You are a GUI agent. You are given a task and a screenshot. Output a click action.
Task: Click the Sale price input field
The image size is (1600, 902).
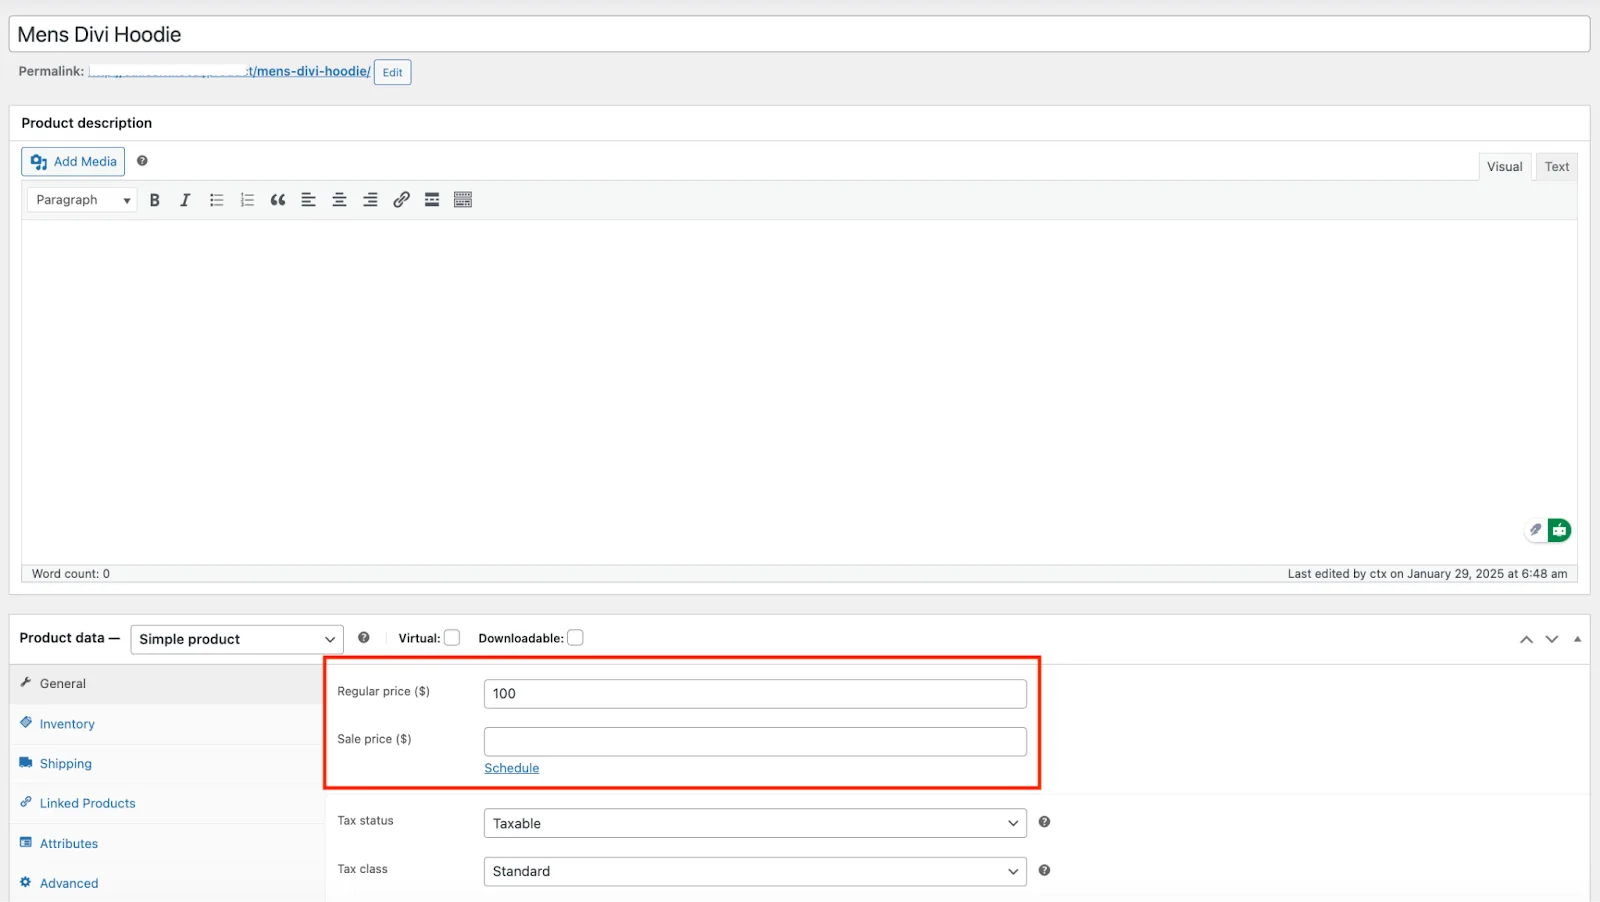pyautogui.click(x=755, y=742)
